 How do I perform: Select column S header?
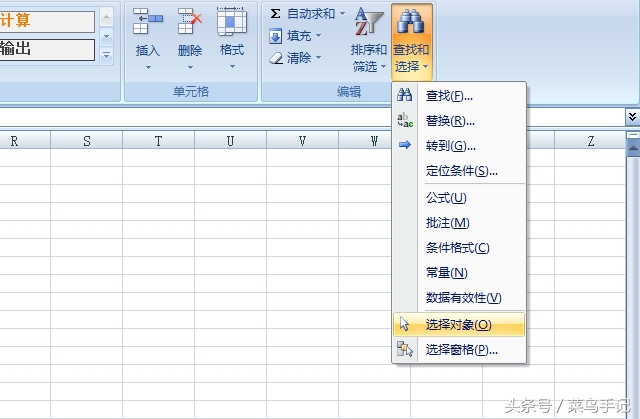[87, 141]
